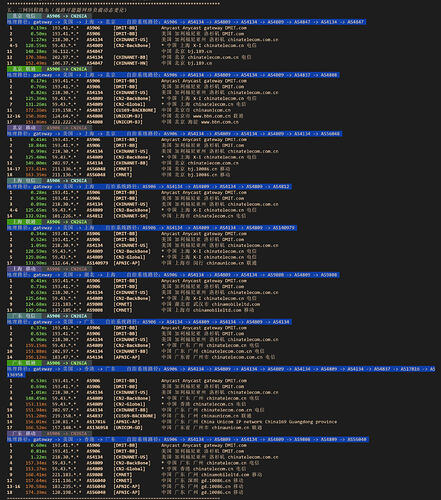Image resolution: width=441 pixels, height=500 pixels.
Task: Click the Shanghai Mobile path line containing 湖北
Action: [173, 275]
